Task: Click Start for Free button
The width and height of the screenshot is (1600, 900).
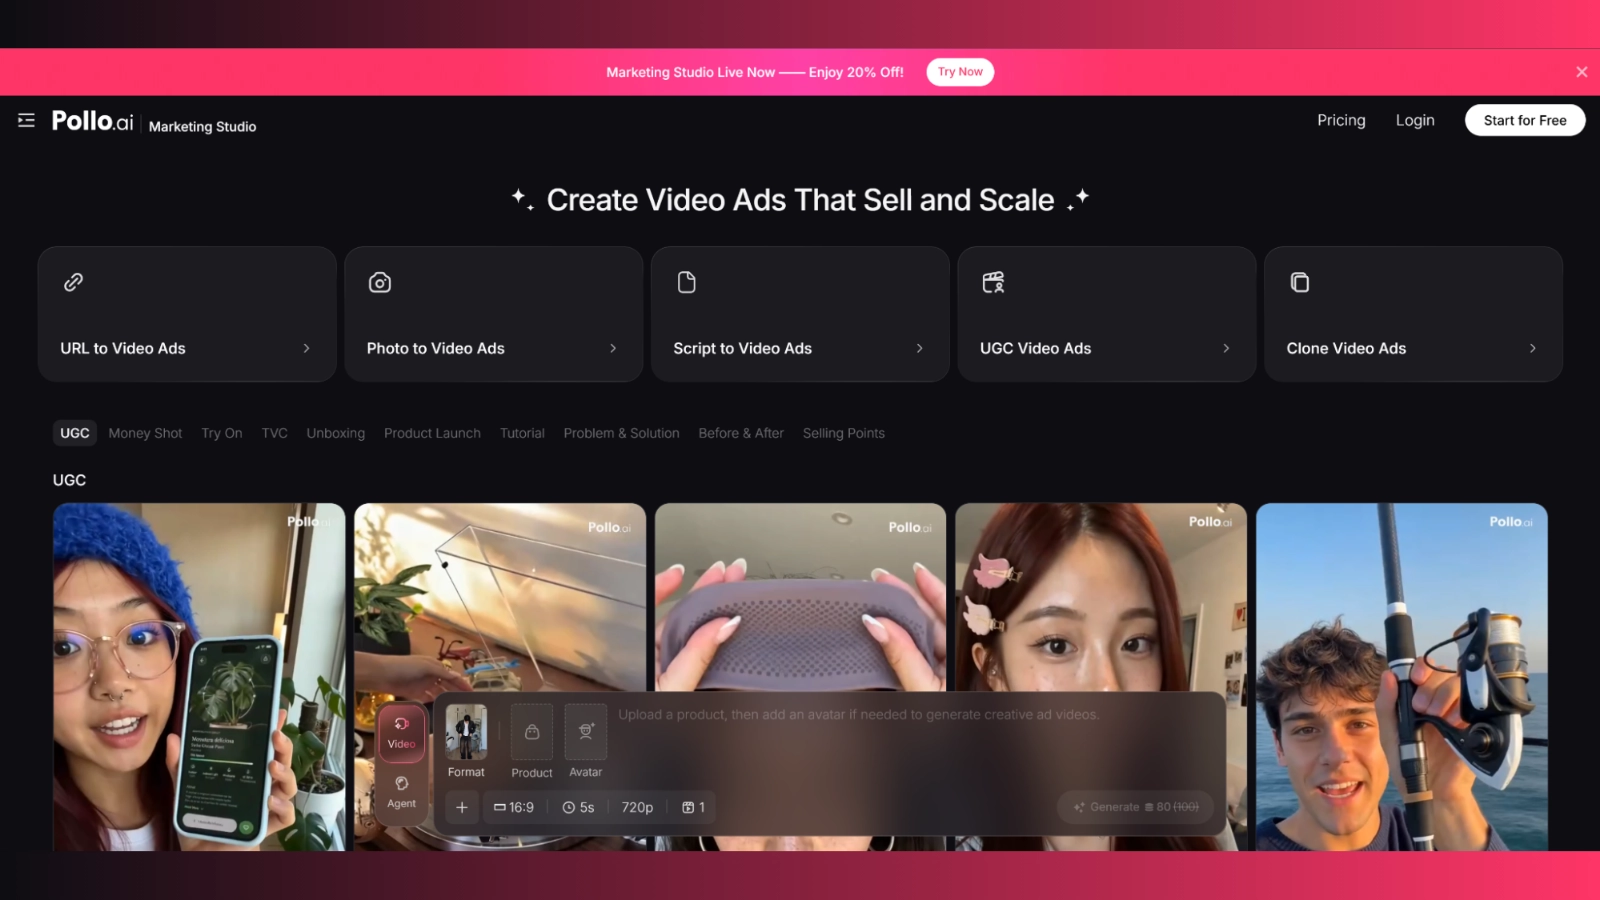Action: 1525,120
